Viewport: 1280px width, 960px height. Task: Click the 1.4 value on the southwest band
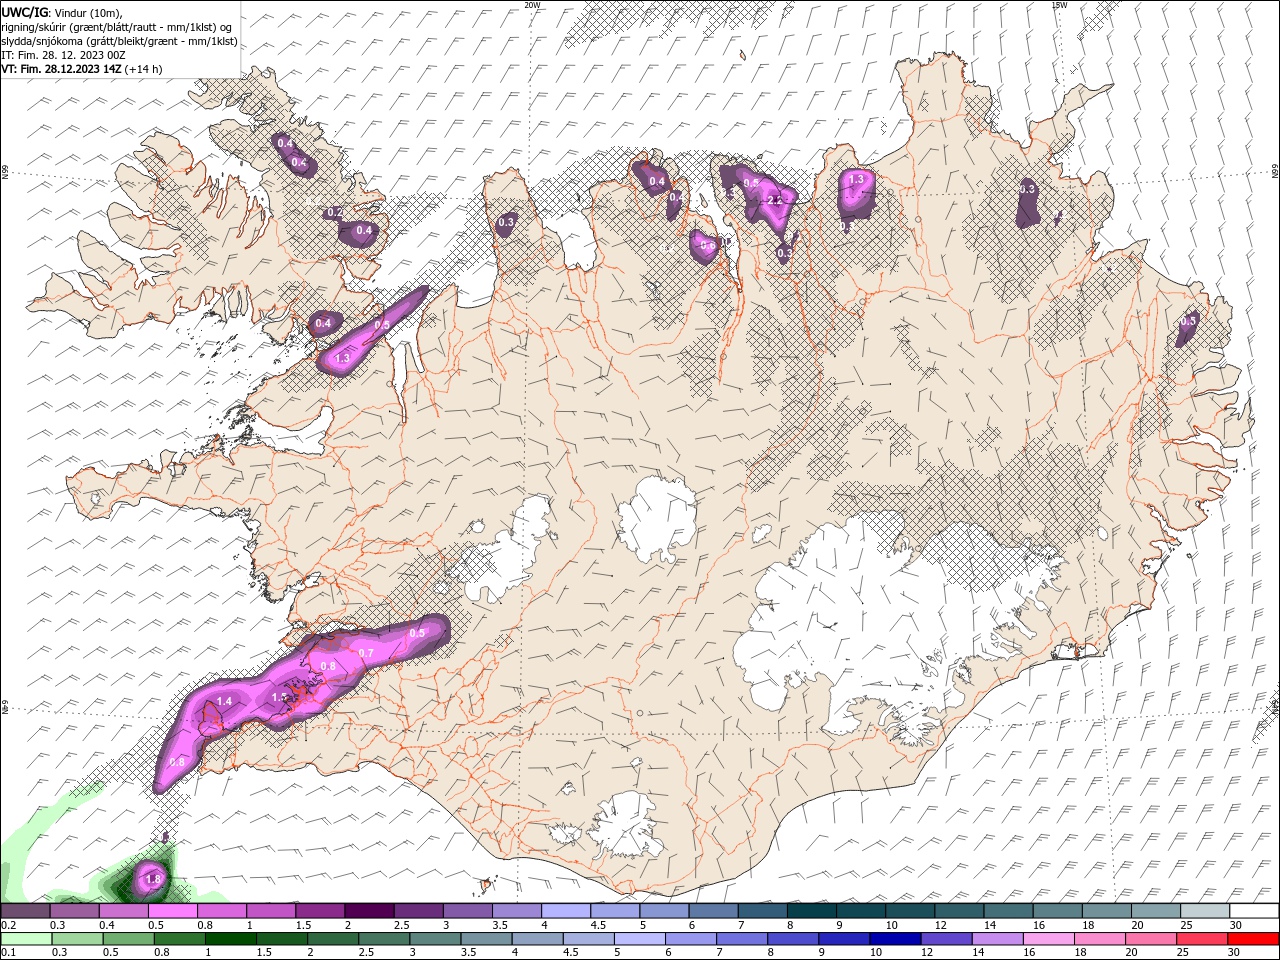point(224,702)
